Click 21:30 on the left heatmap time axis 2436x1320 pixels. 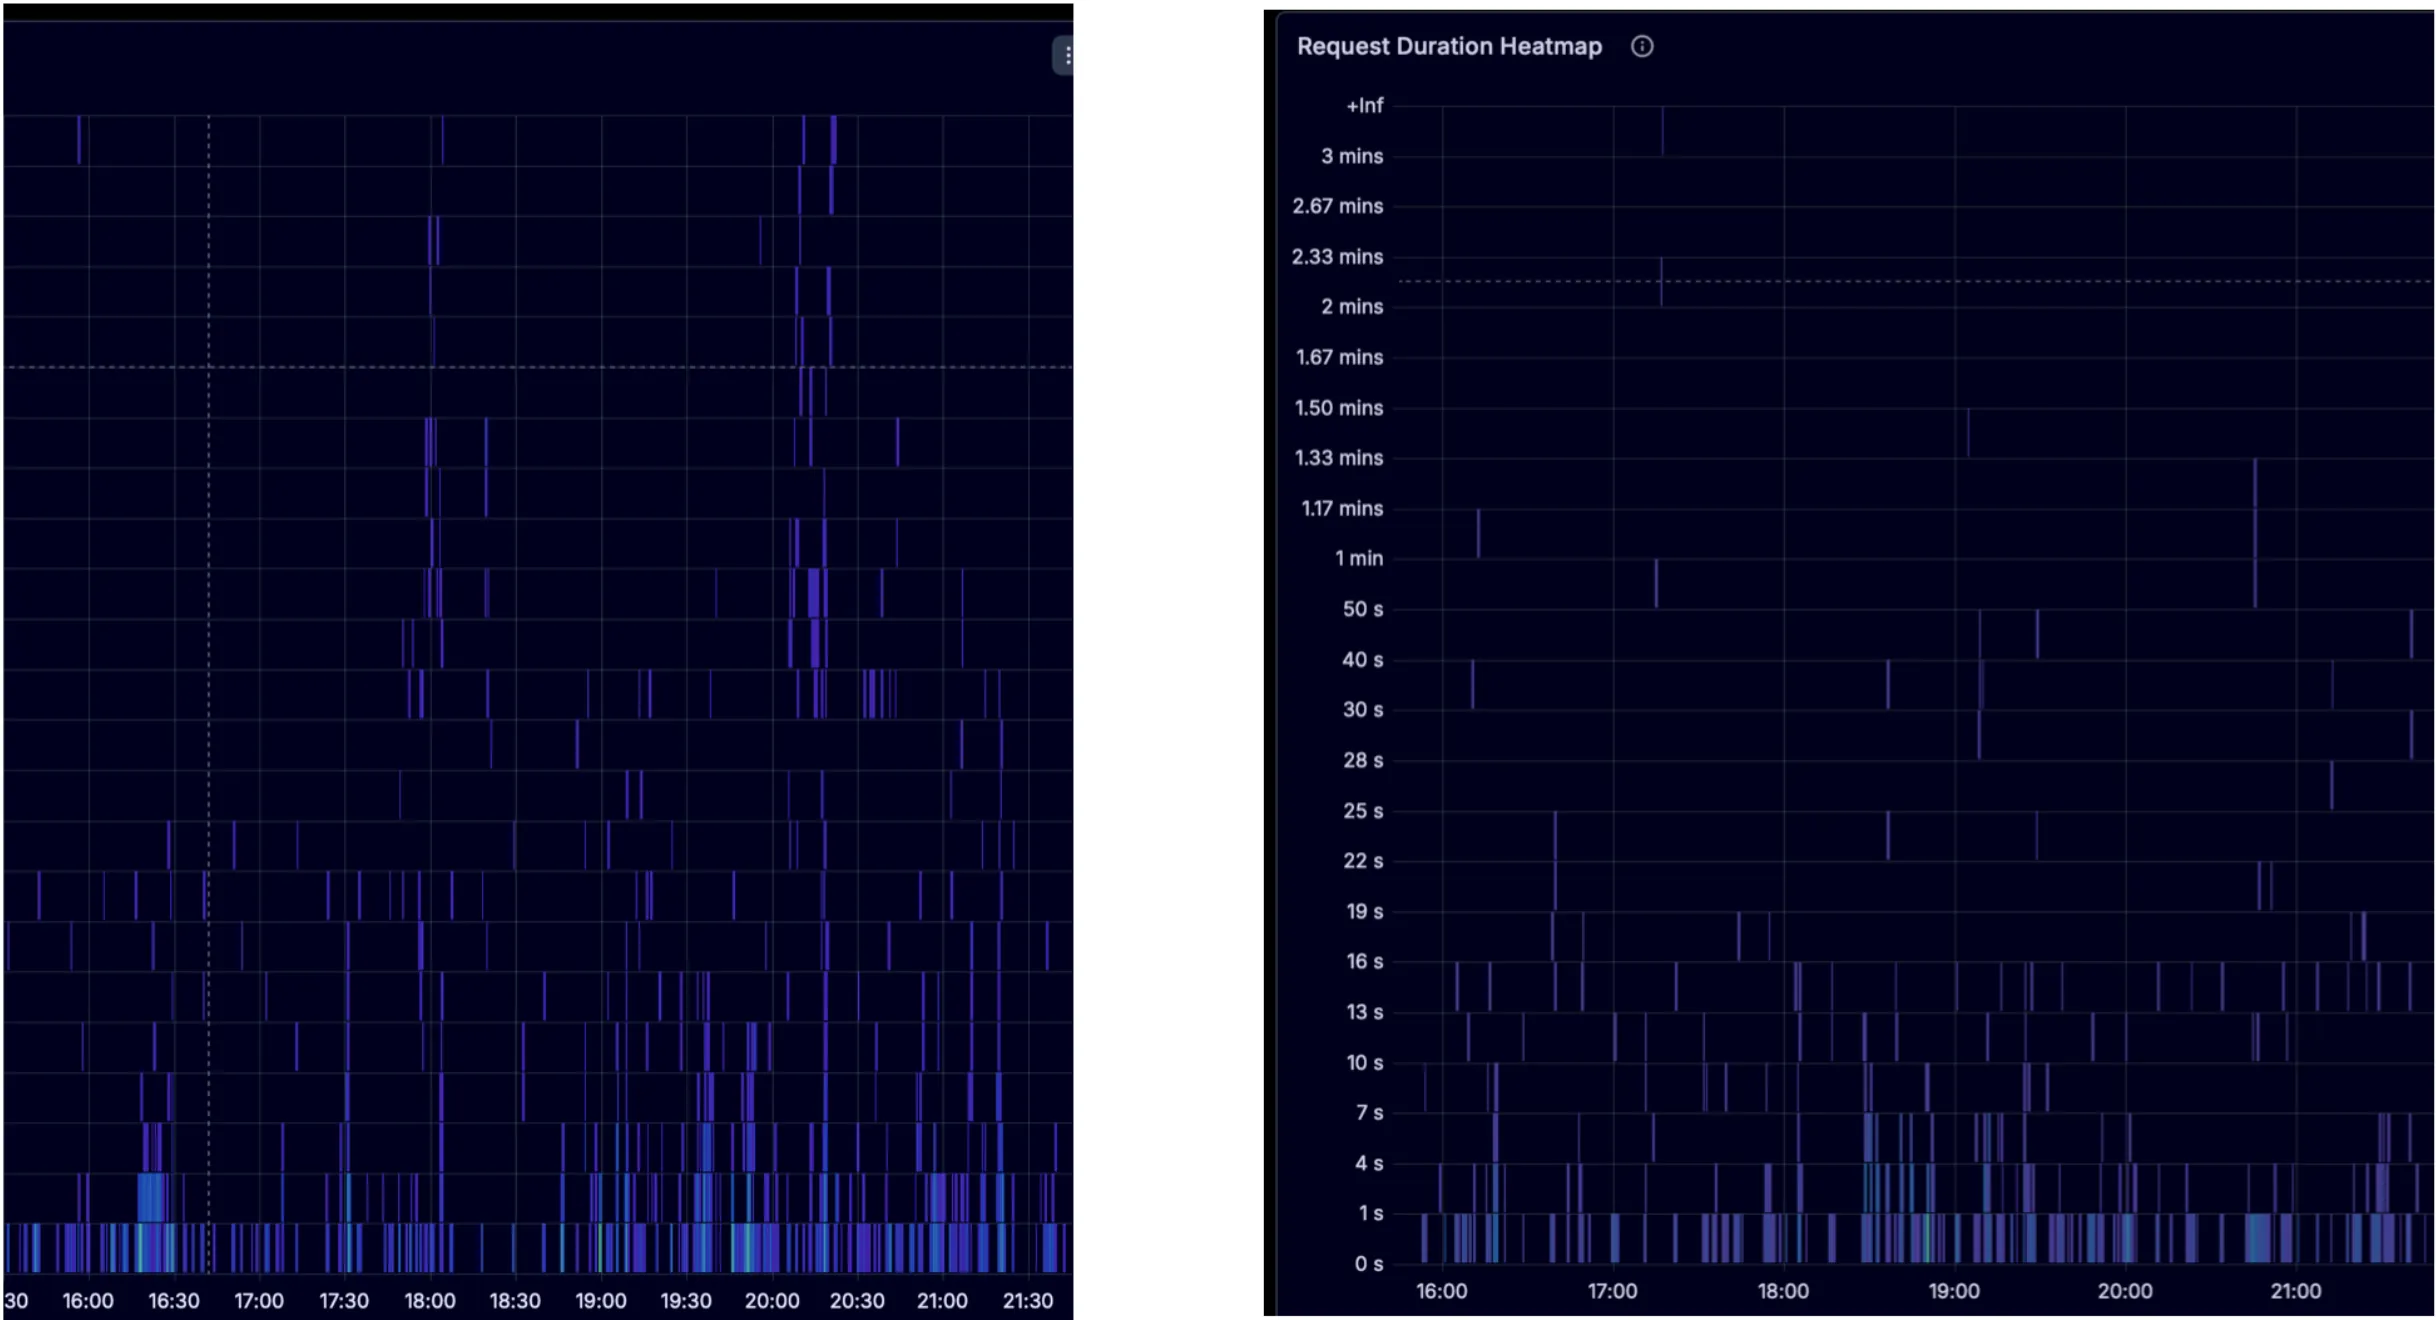tap(1028, 1301)
